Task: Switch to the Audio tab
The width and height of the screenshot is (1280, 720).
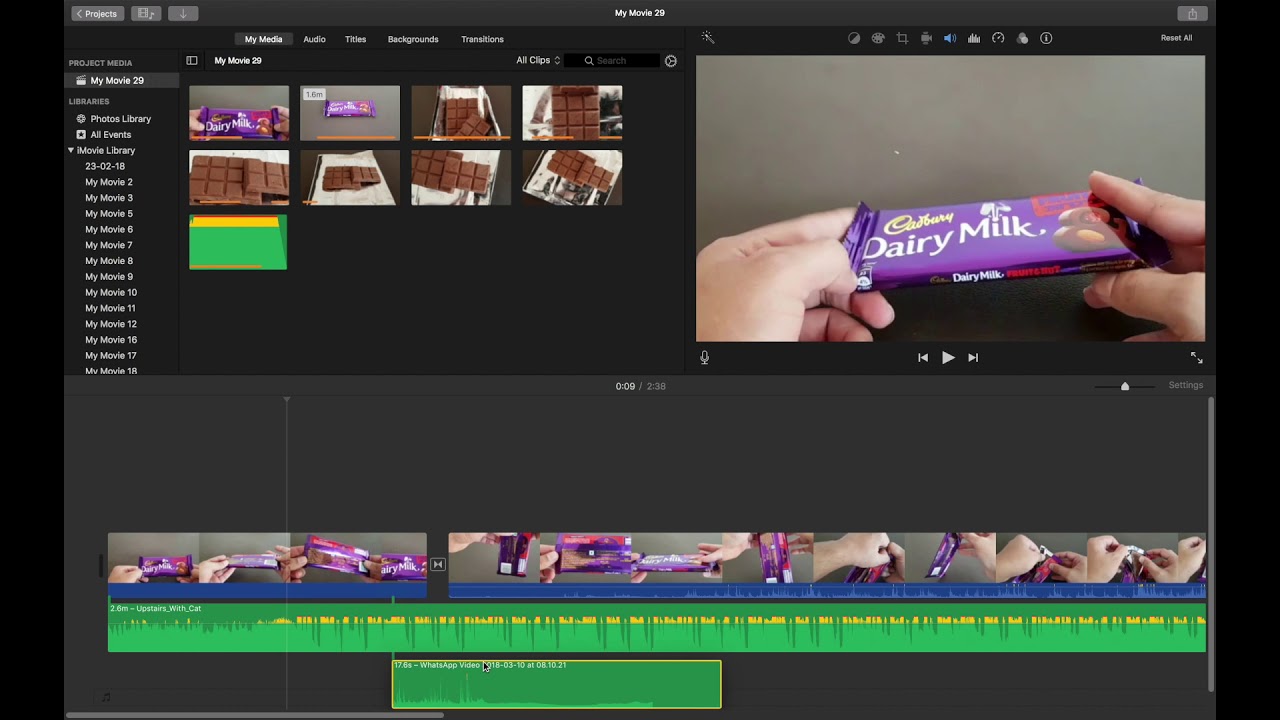Action: click(314, 39)
